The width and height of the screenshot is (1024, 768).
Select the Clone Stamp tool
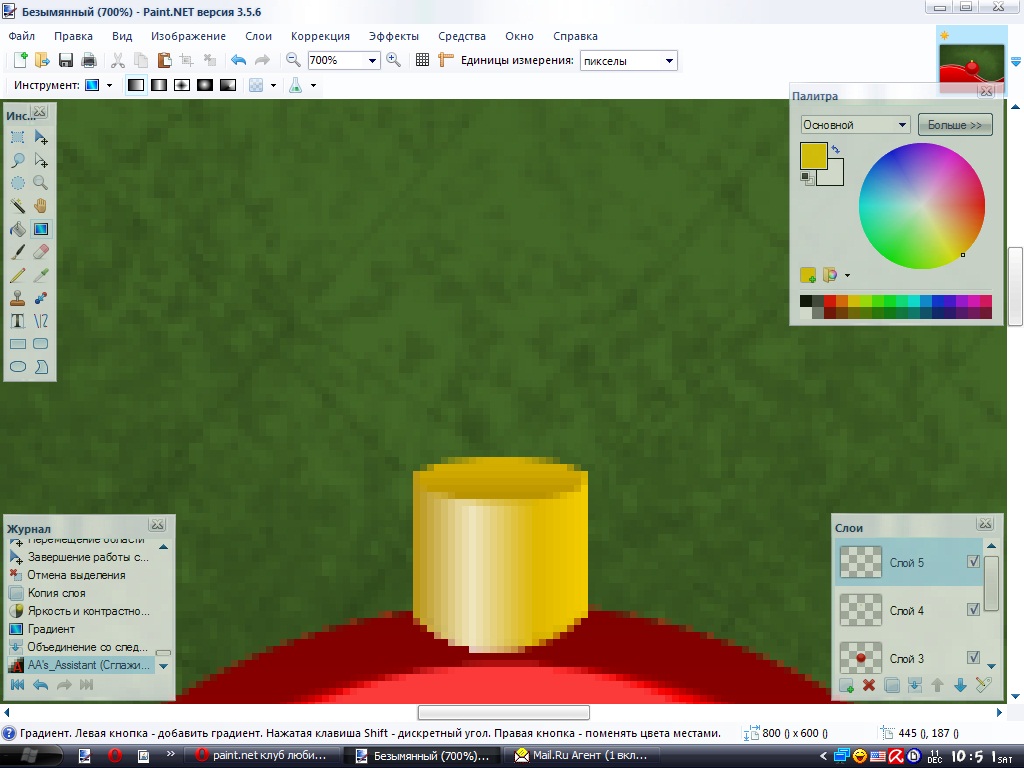pyautogui.click(x=18, y=298)
